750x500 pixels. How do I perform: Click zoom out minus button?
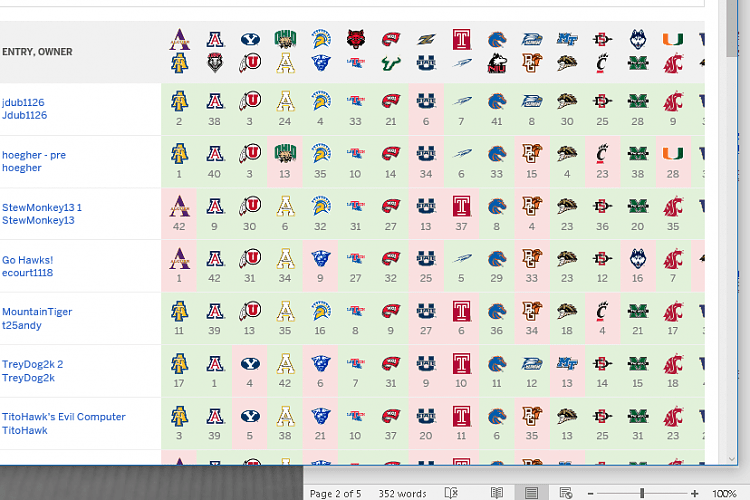tap(590, 493)
